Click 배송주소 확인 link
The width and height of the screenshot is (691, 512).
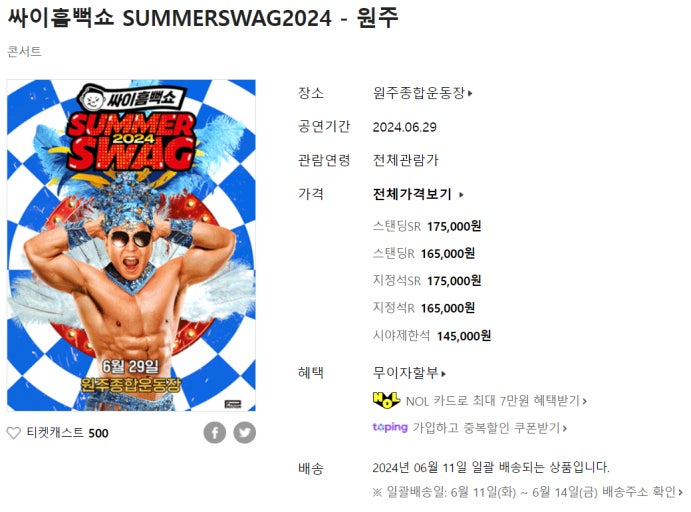coord(642,491)
